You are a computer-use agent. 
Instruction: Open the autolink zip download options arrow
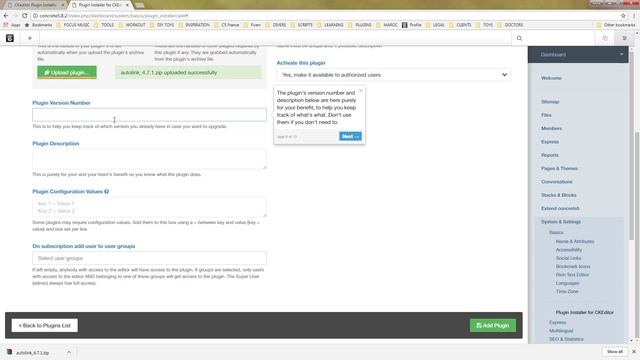pyautogui.click(x=69, y=352)
